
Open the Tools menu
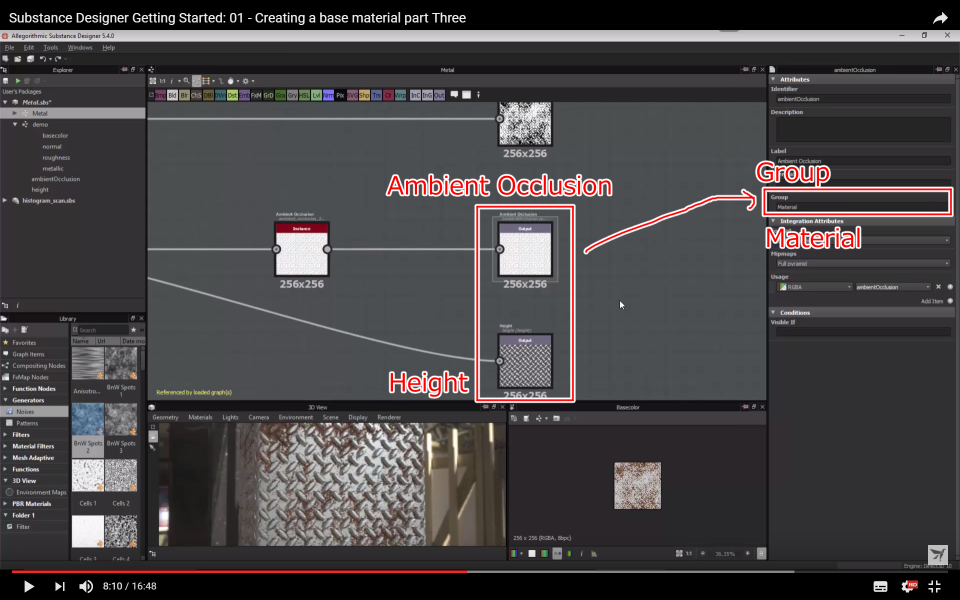click(50, 47)
